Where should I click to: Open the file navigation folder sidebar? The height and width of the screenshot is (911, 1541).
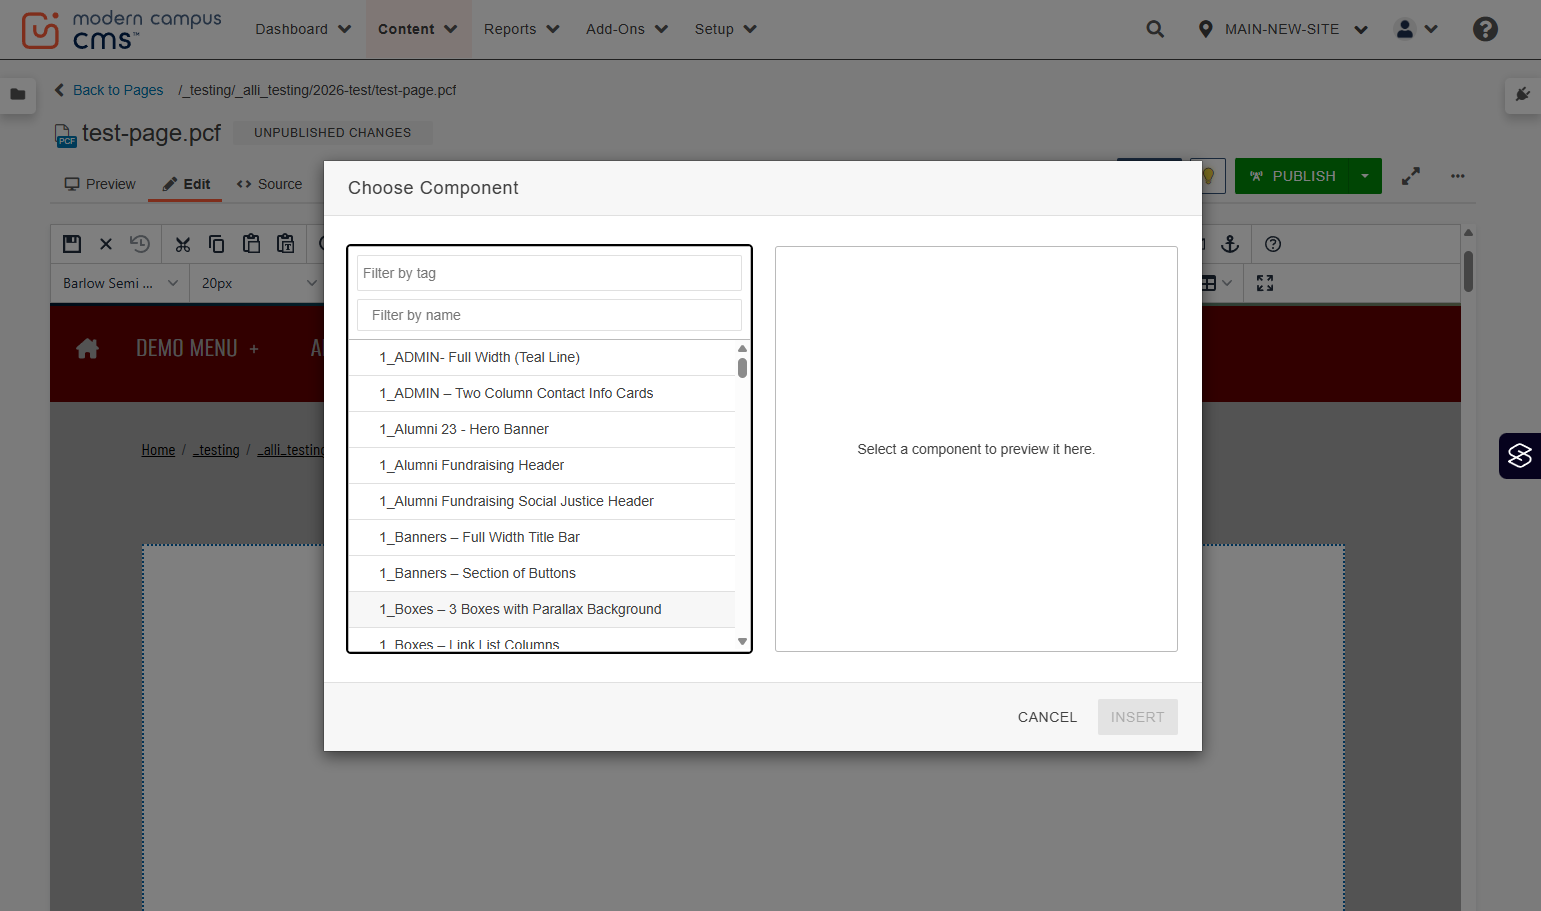[x=18, y=95]
